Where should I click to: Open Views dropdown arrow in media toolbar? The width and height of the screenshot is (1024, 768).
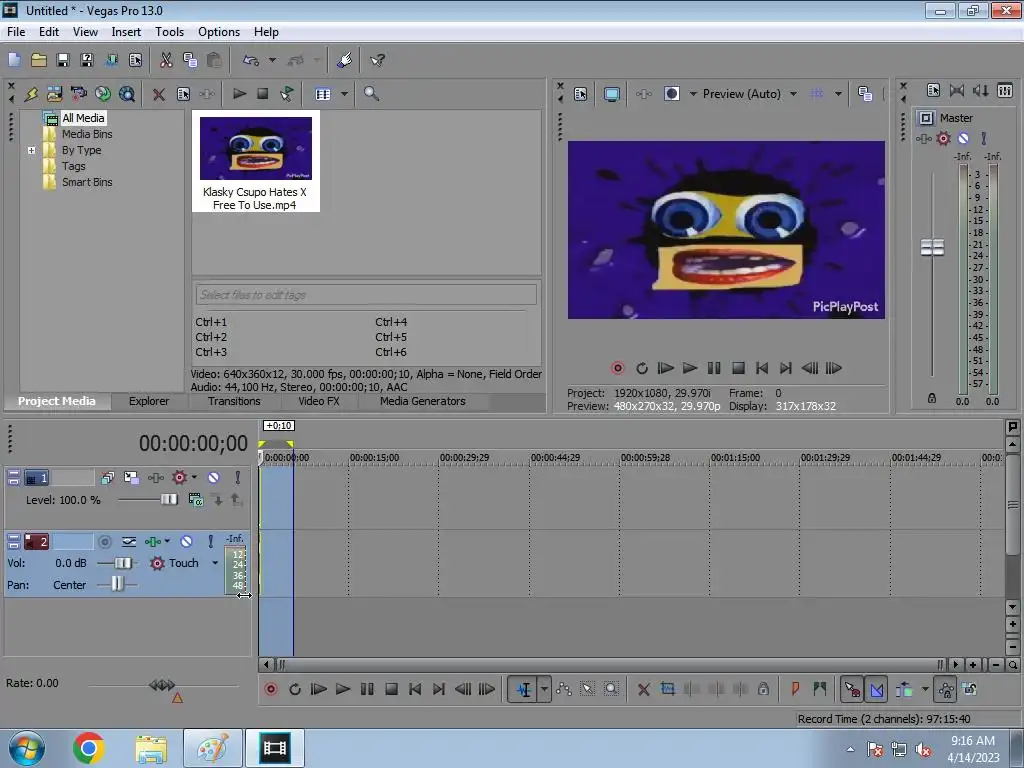pyautogui.click(x=344, y=94)
